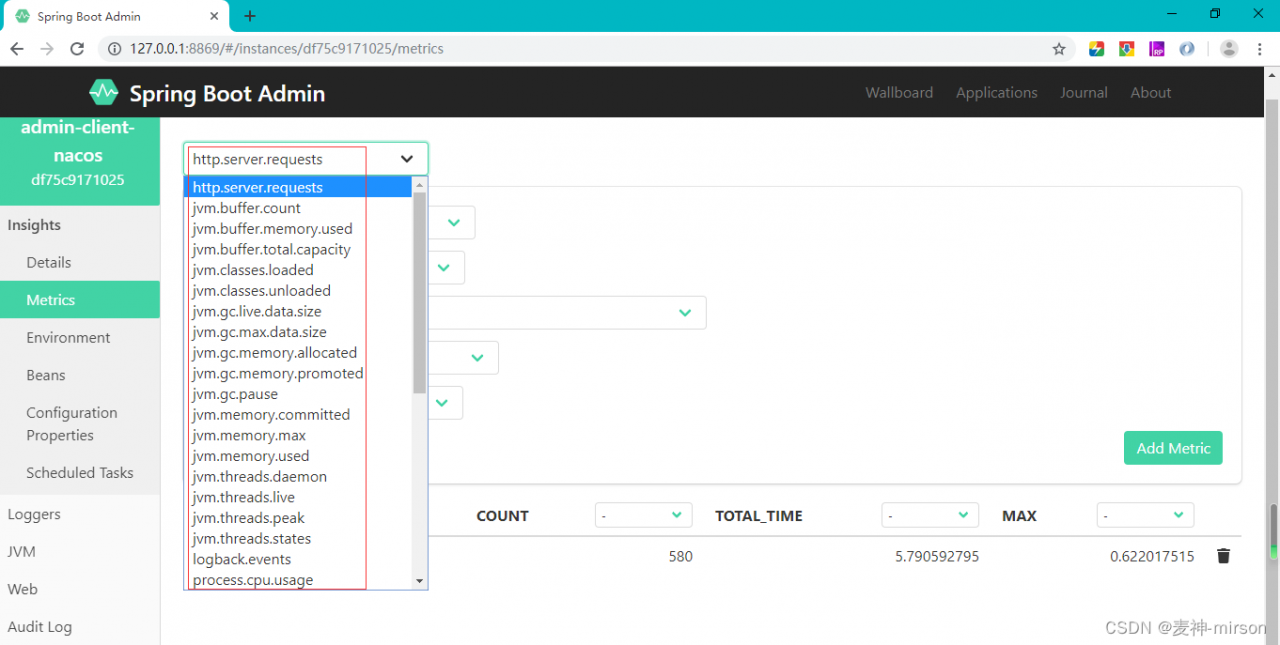Open the Applications page

[997, 93]
